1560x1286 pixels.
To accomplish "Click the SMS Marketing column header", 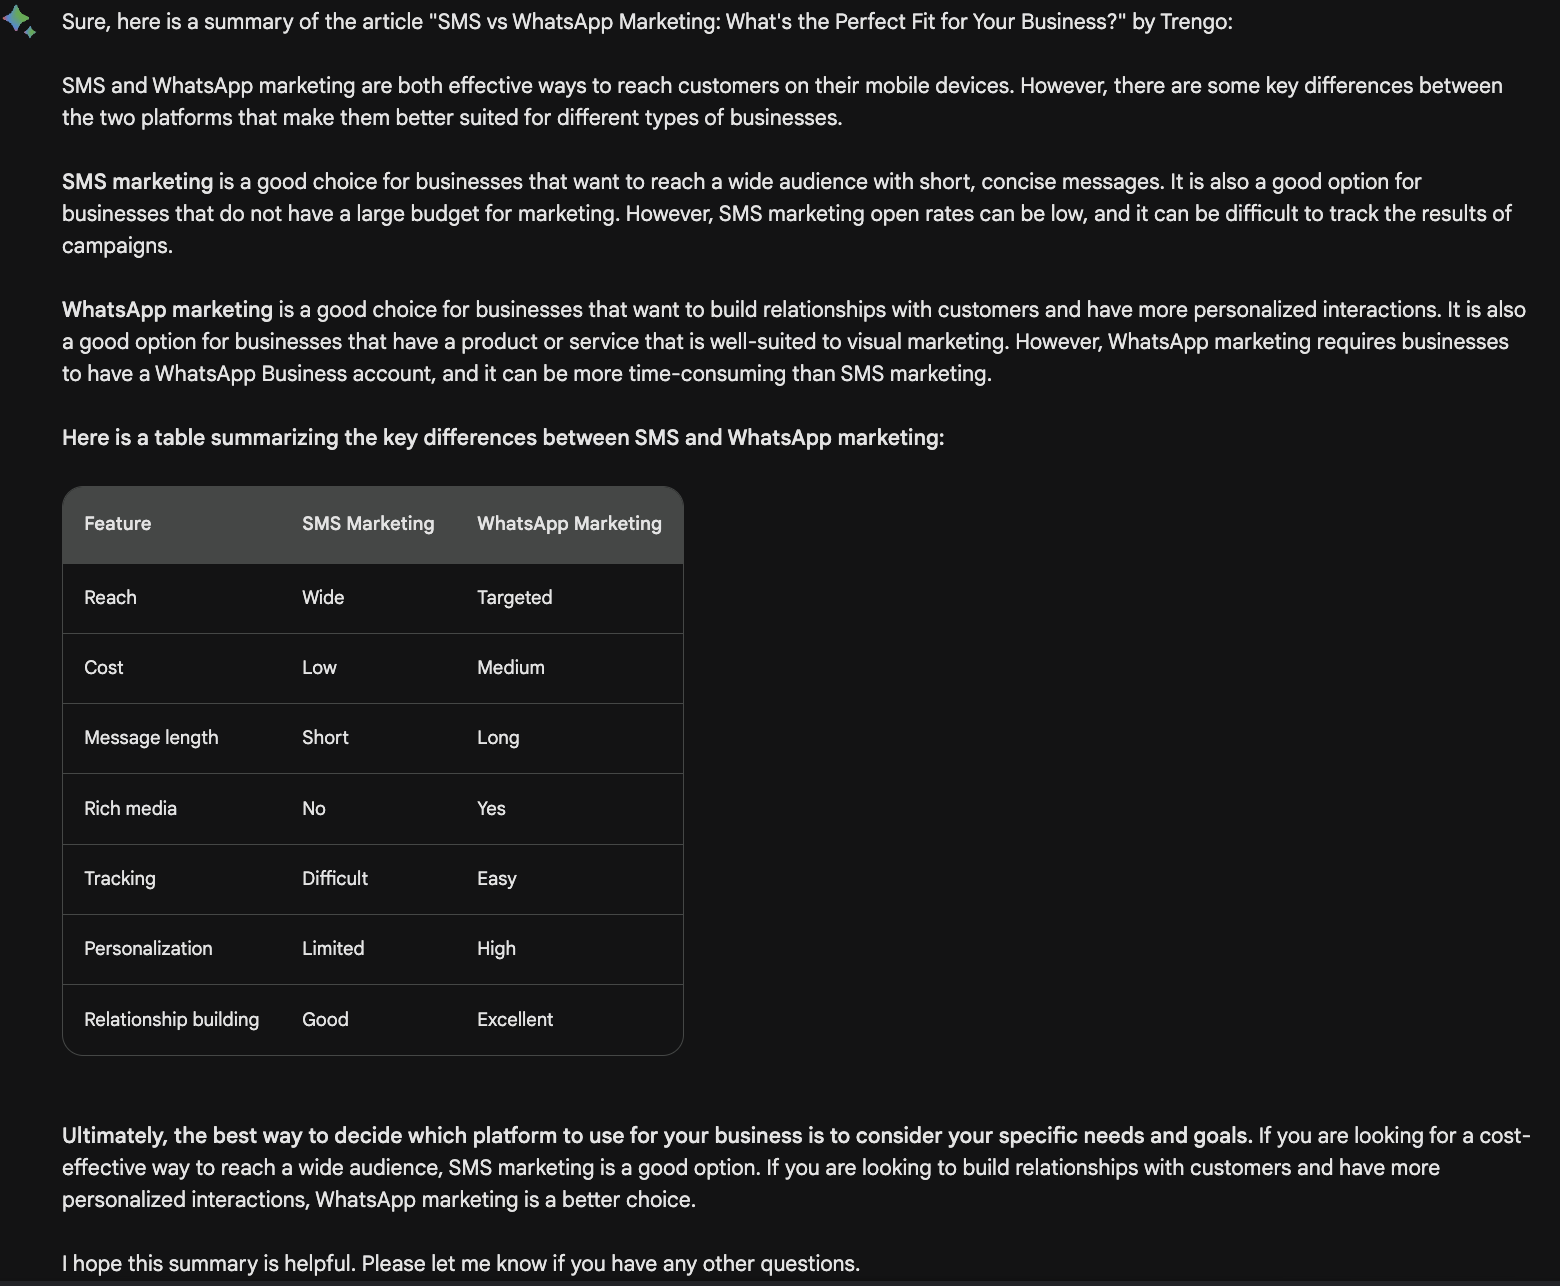I will 368,524.
